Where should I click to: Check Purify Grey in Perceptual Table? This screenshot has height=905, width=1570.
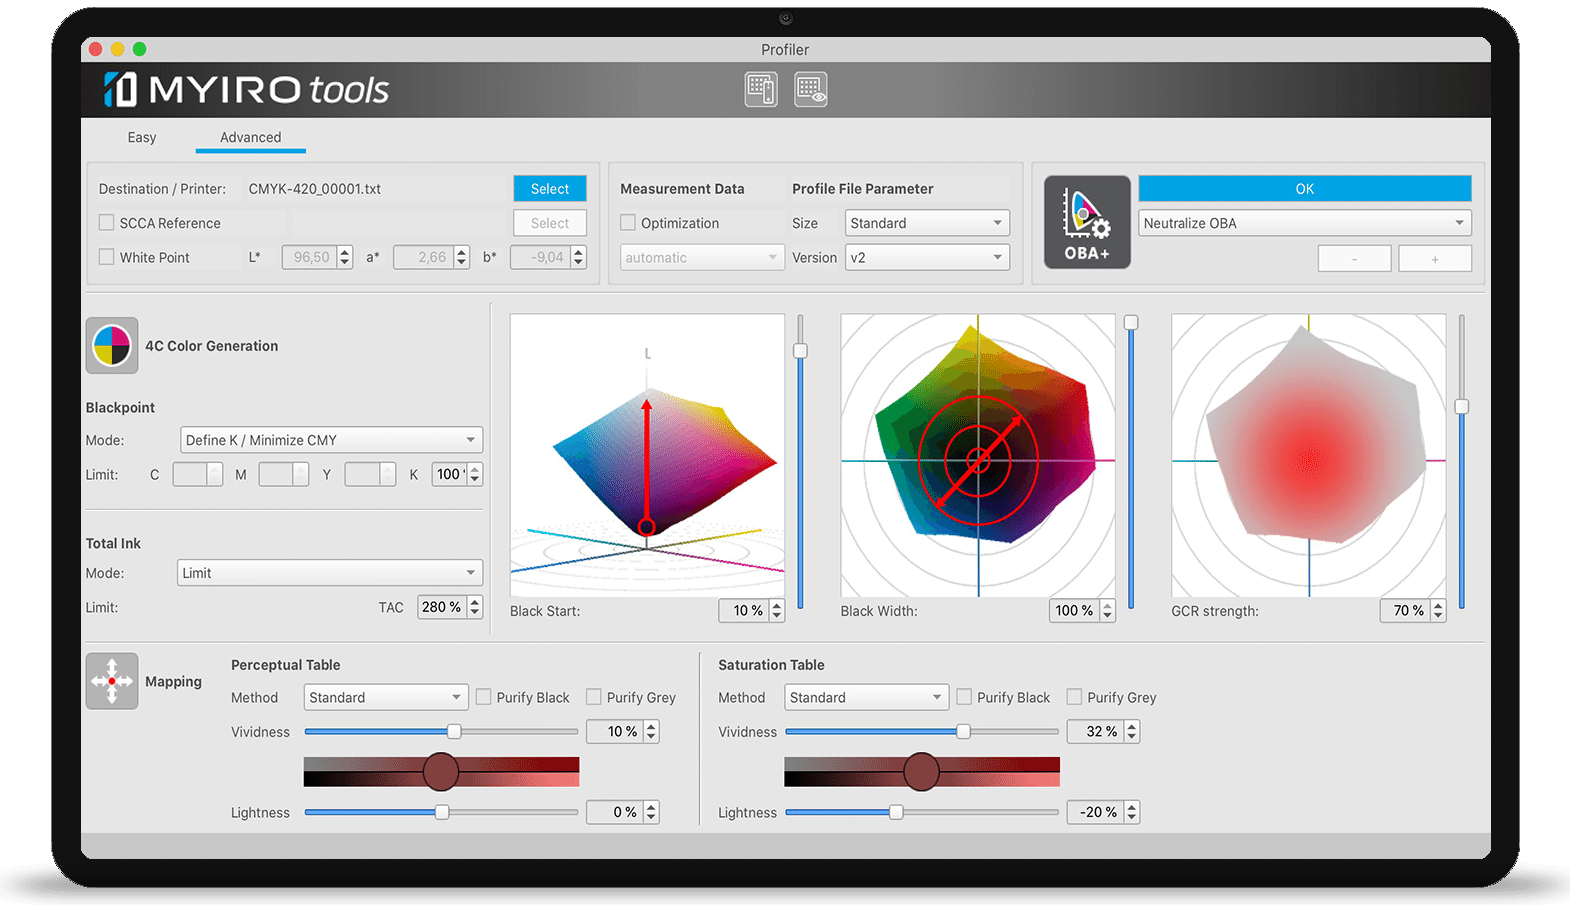594,697
